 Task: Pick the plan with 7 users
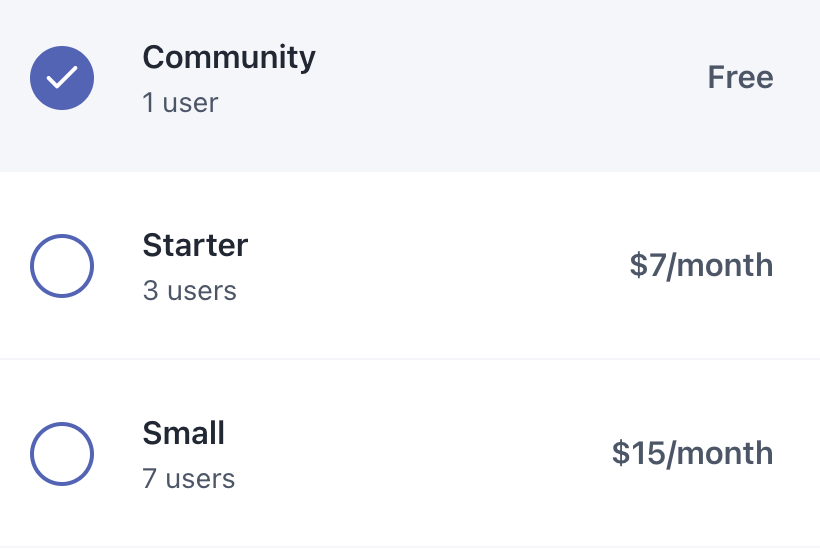coord(410,453)
